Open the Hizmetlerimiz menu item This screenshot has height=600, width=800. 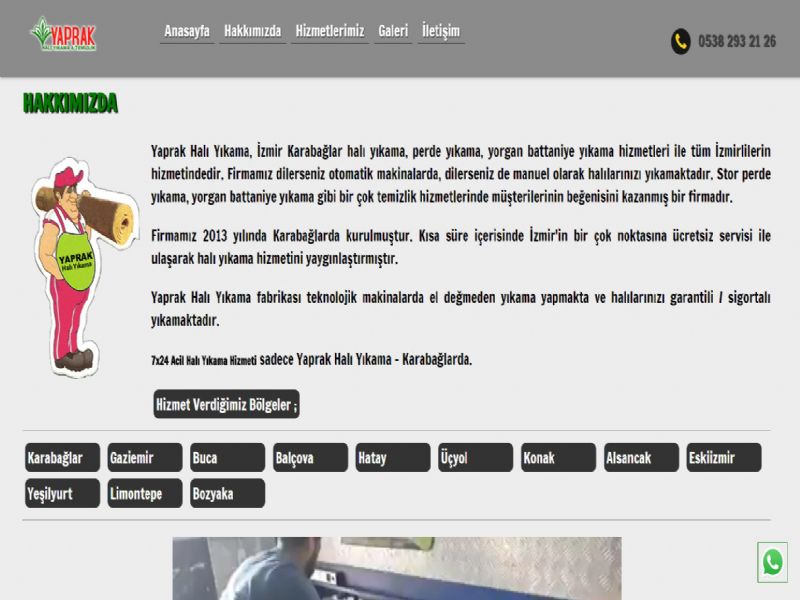pos(330,31)
